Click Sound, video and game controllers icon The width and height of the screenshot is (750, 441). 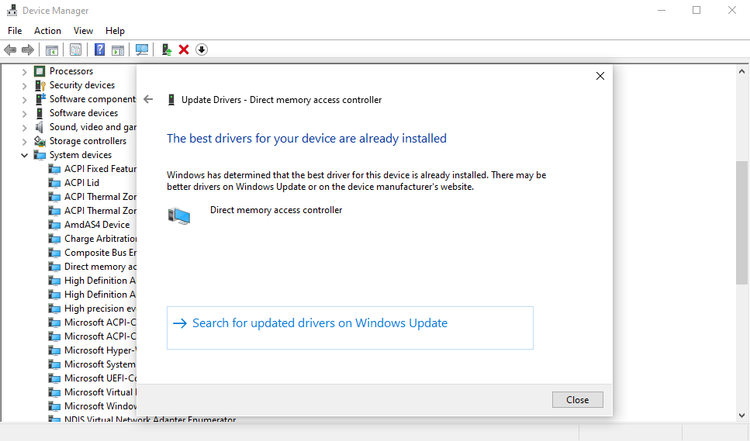[x=39, y=127]
